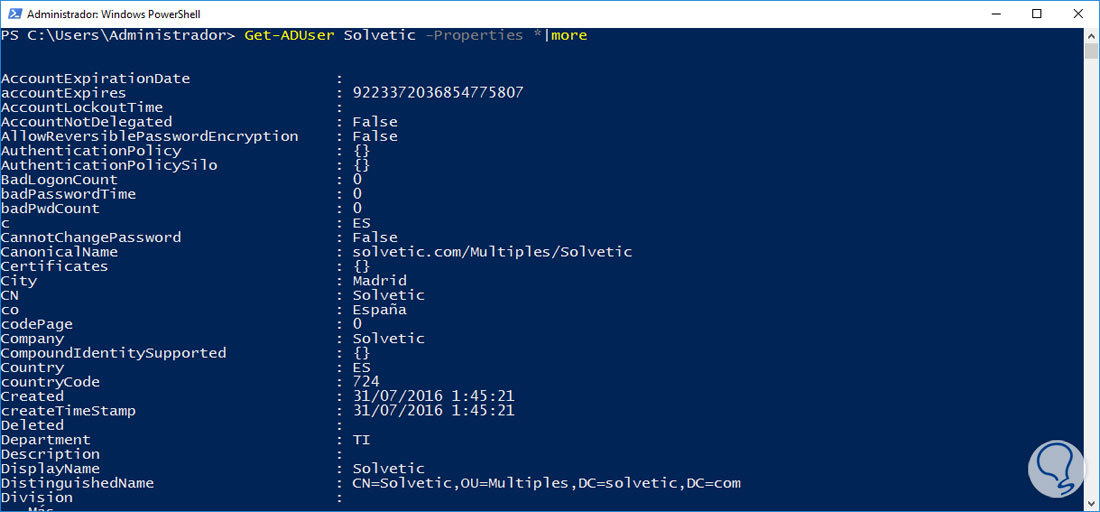Click the AllowReversiblePasswordEncryption property name
1100x512 pixels.
coord(150,136)
